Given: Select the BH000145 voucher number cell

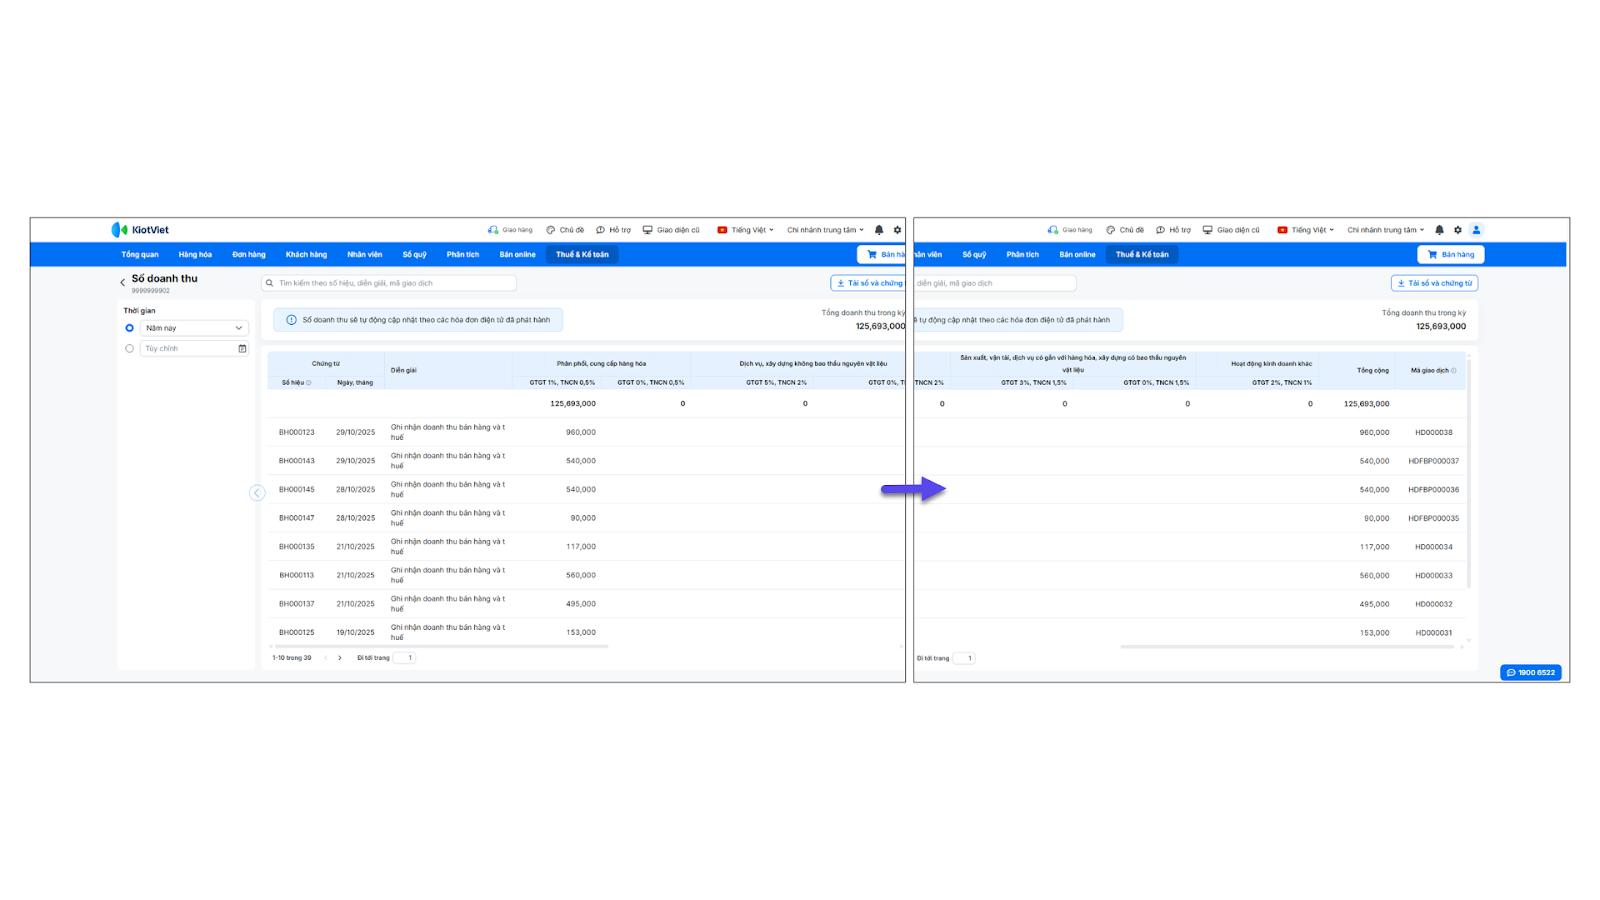Looking at the screenshot, I should [x=297, y=490].
